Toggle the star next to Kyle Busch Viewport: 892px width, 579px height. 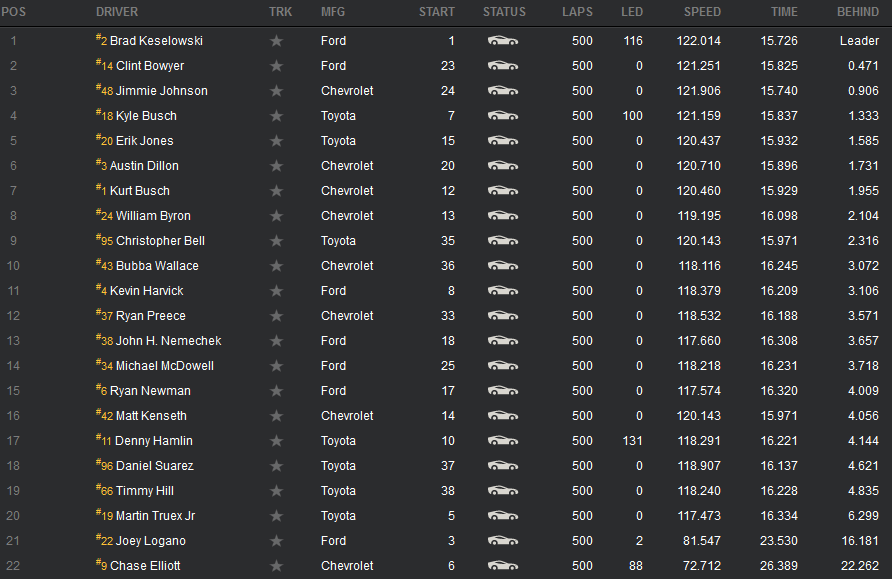point(276,116)
